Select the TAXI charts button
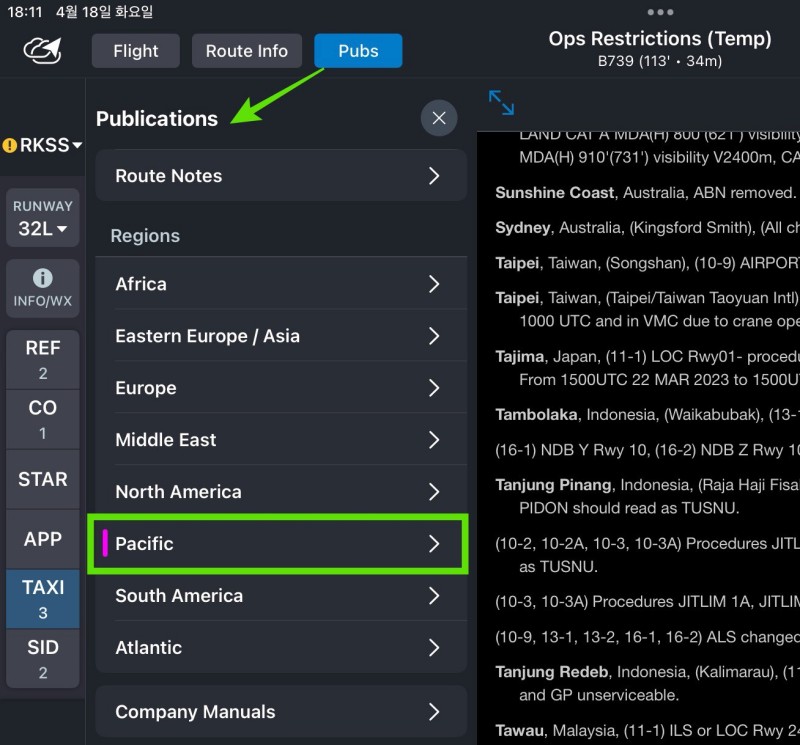This screenshot has width=800, height=745. coord(42,598)
